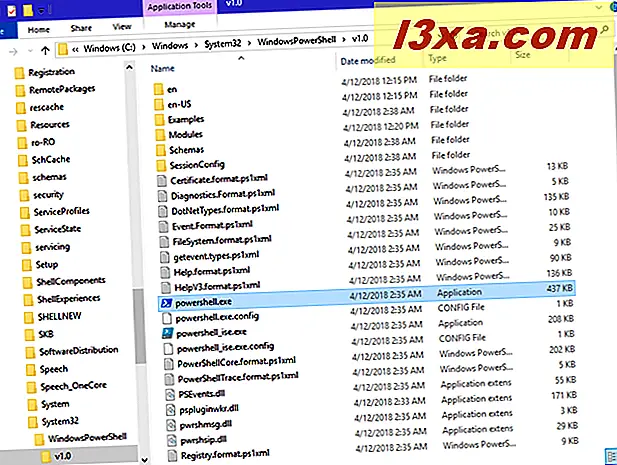Select powershell.exe application icon

tap(166, 303)
